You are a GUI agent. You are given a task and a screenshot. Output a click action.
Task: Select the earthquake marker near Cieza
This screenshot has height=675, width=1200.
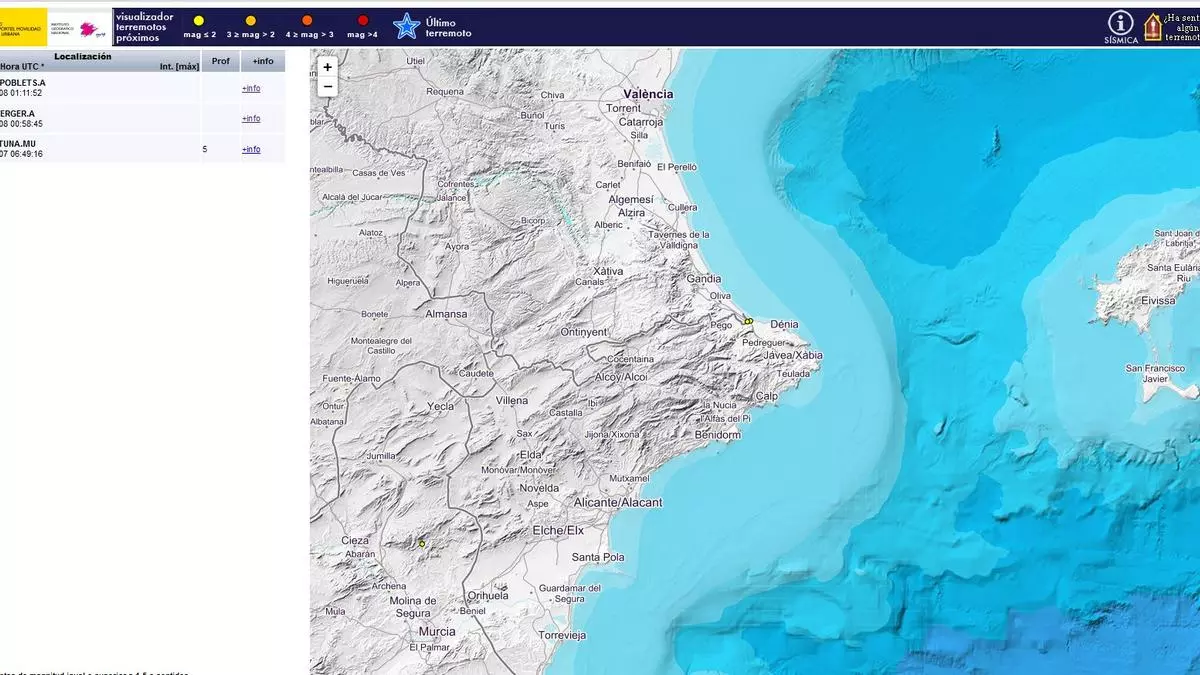coord(422,544)
